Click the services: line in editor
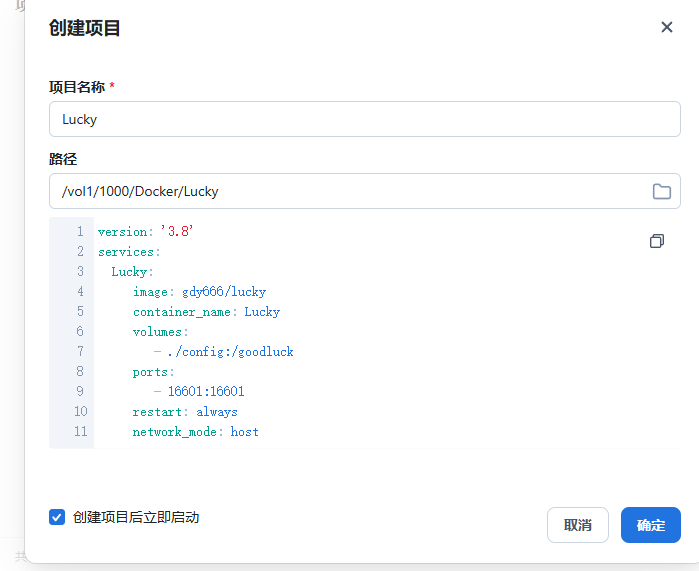Screen dimensions: 699x571 click(x=129, y=252)
